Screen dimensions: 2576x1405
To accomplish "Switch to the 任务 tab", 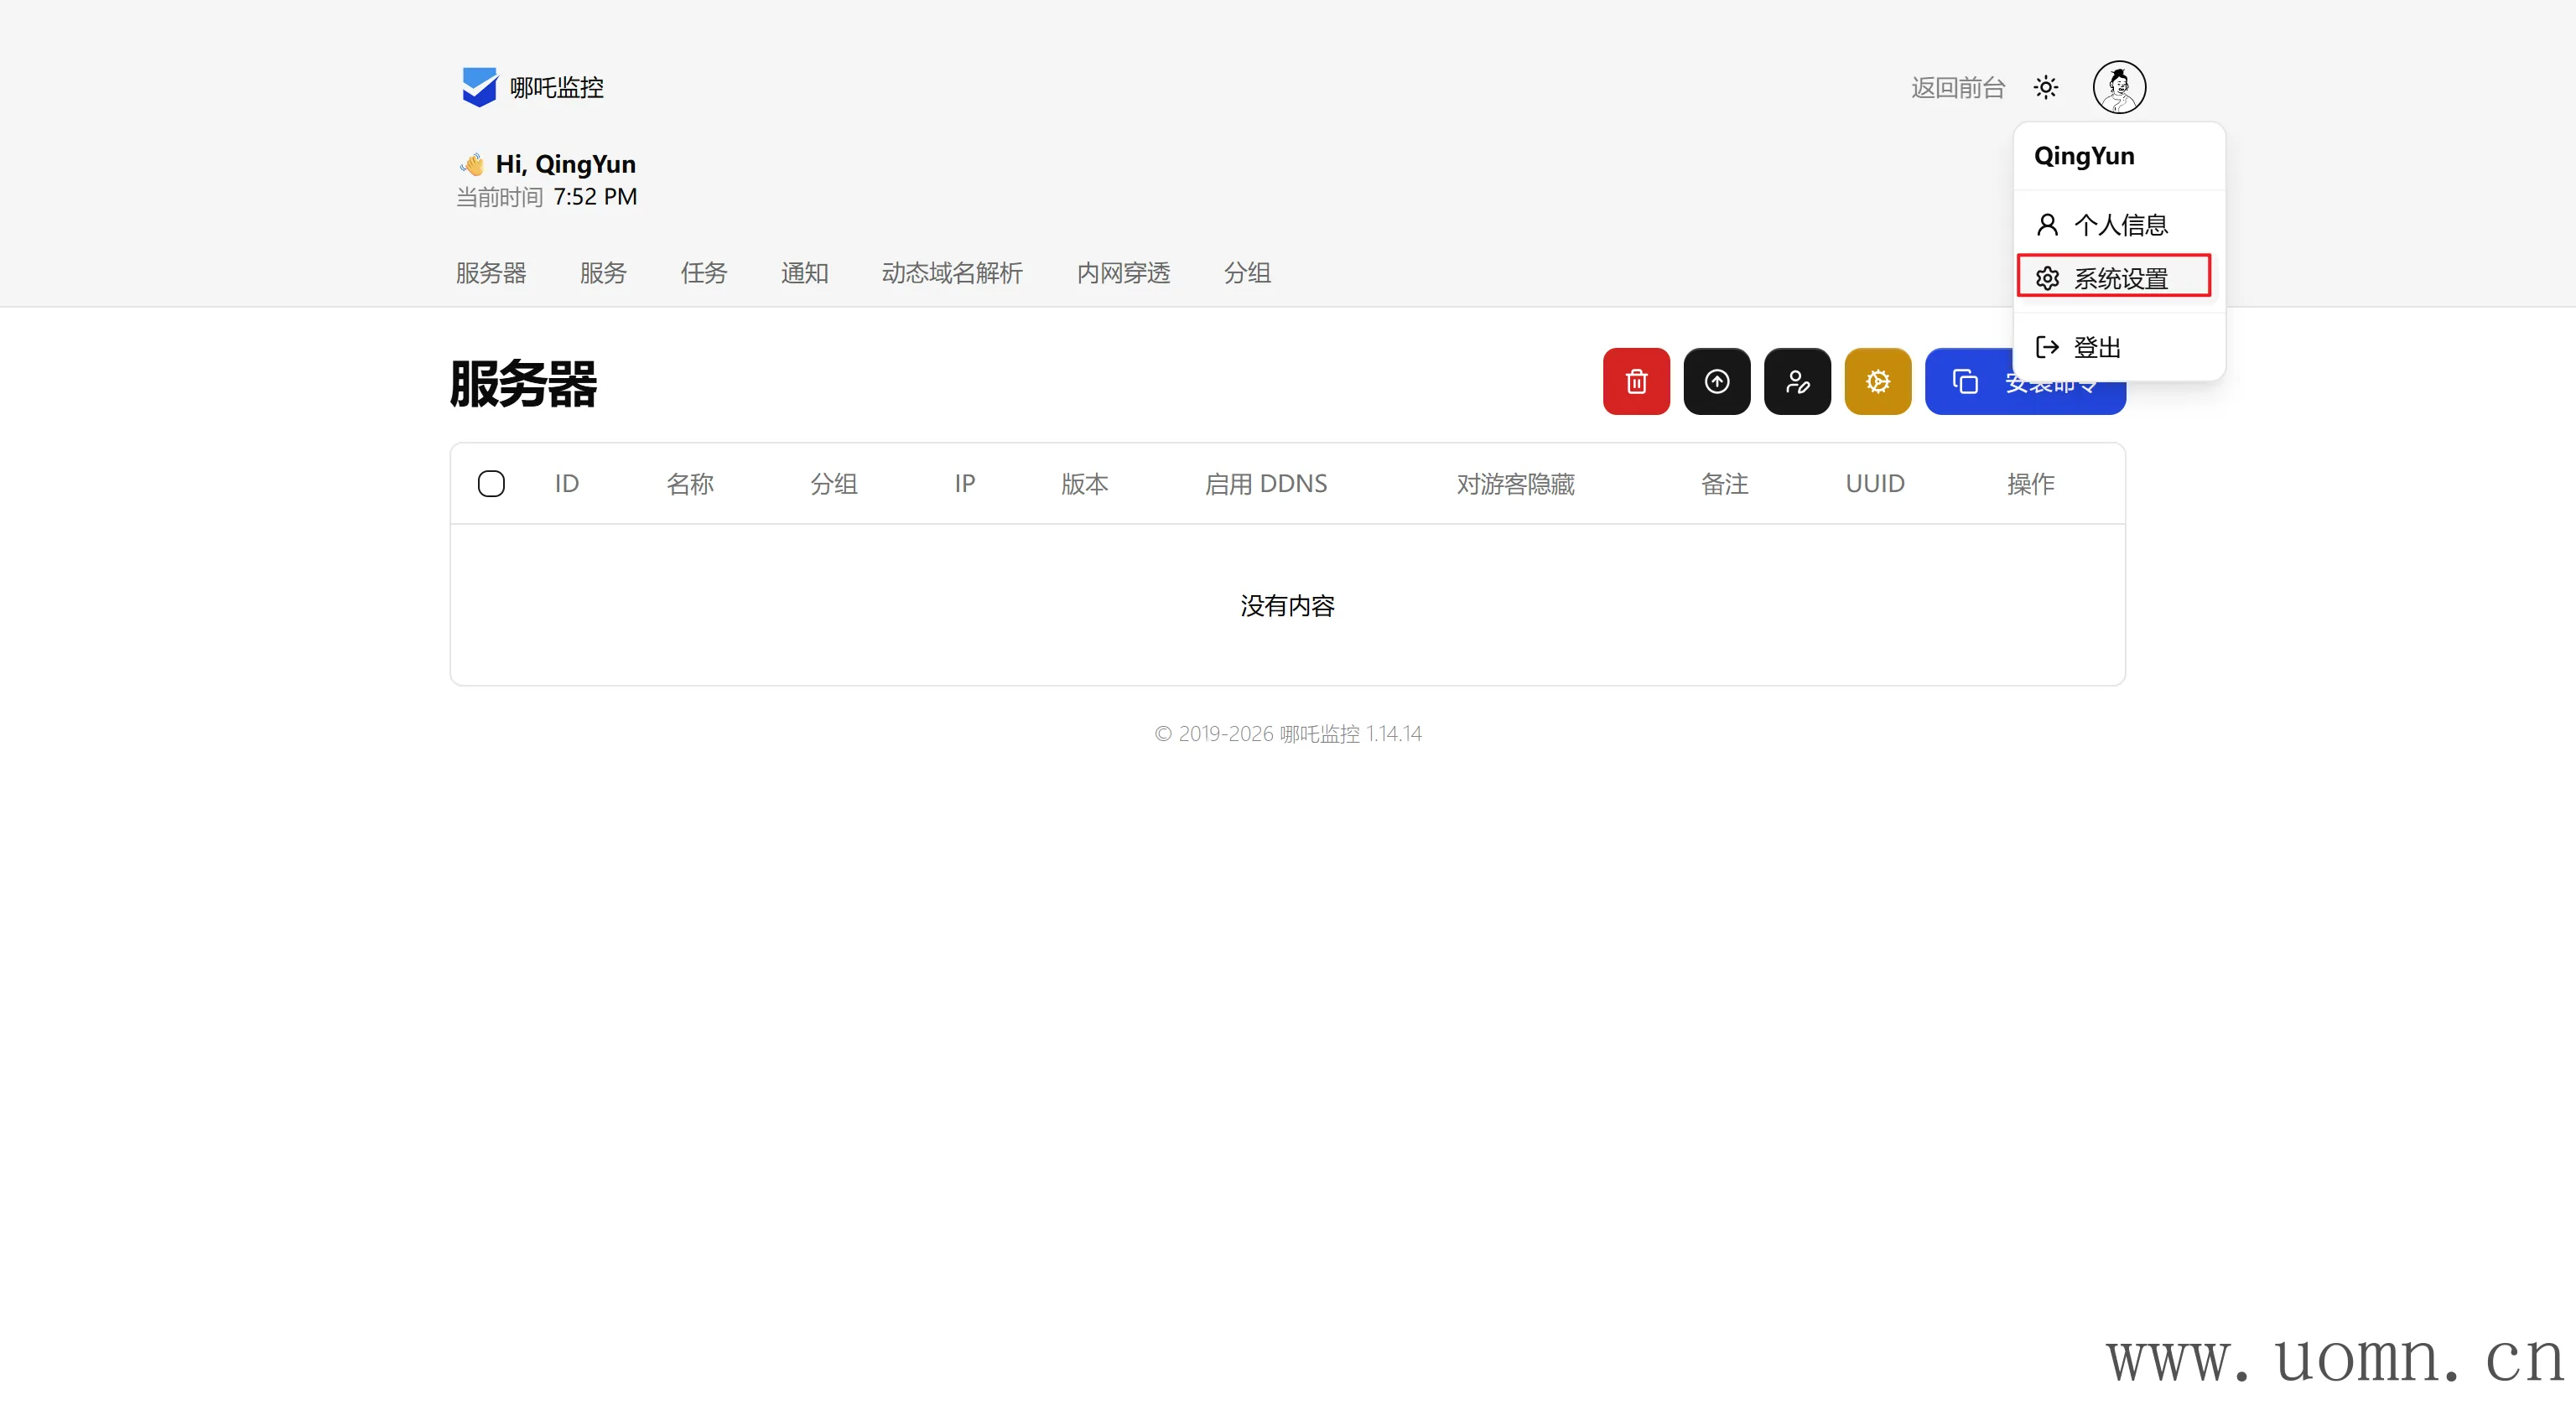I will 703,273.
